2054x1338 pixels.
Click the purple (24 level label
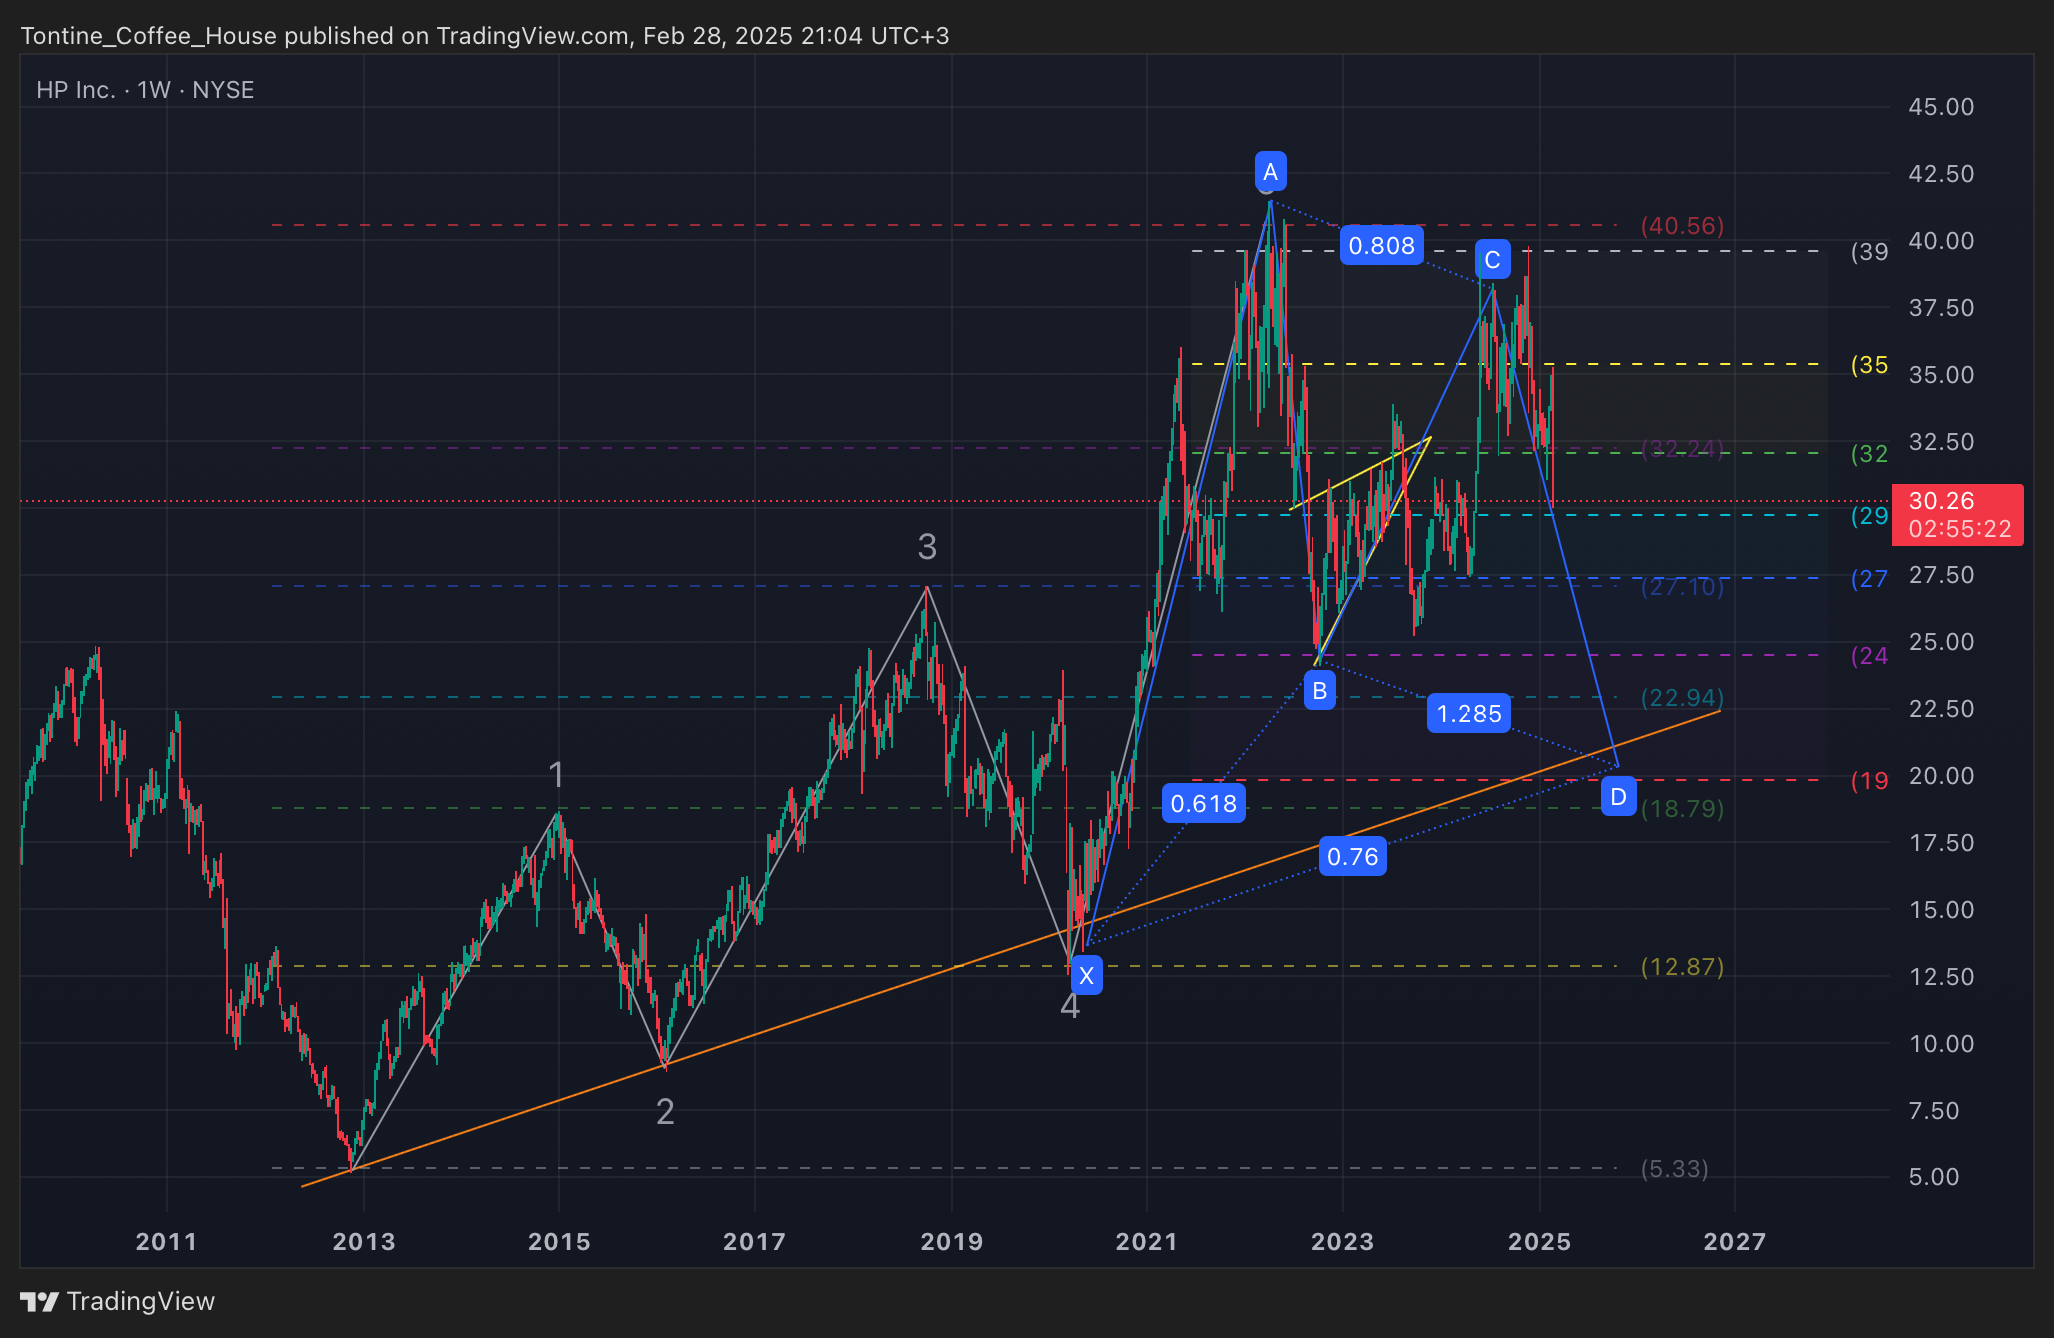point(1869,656)
